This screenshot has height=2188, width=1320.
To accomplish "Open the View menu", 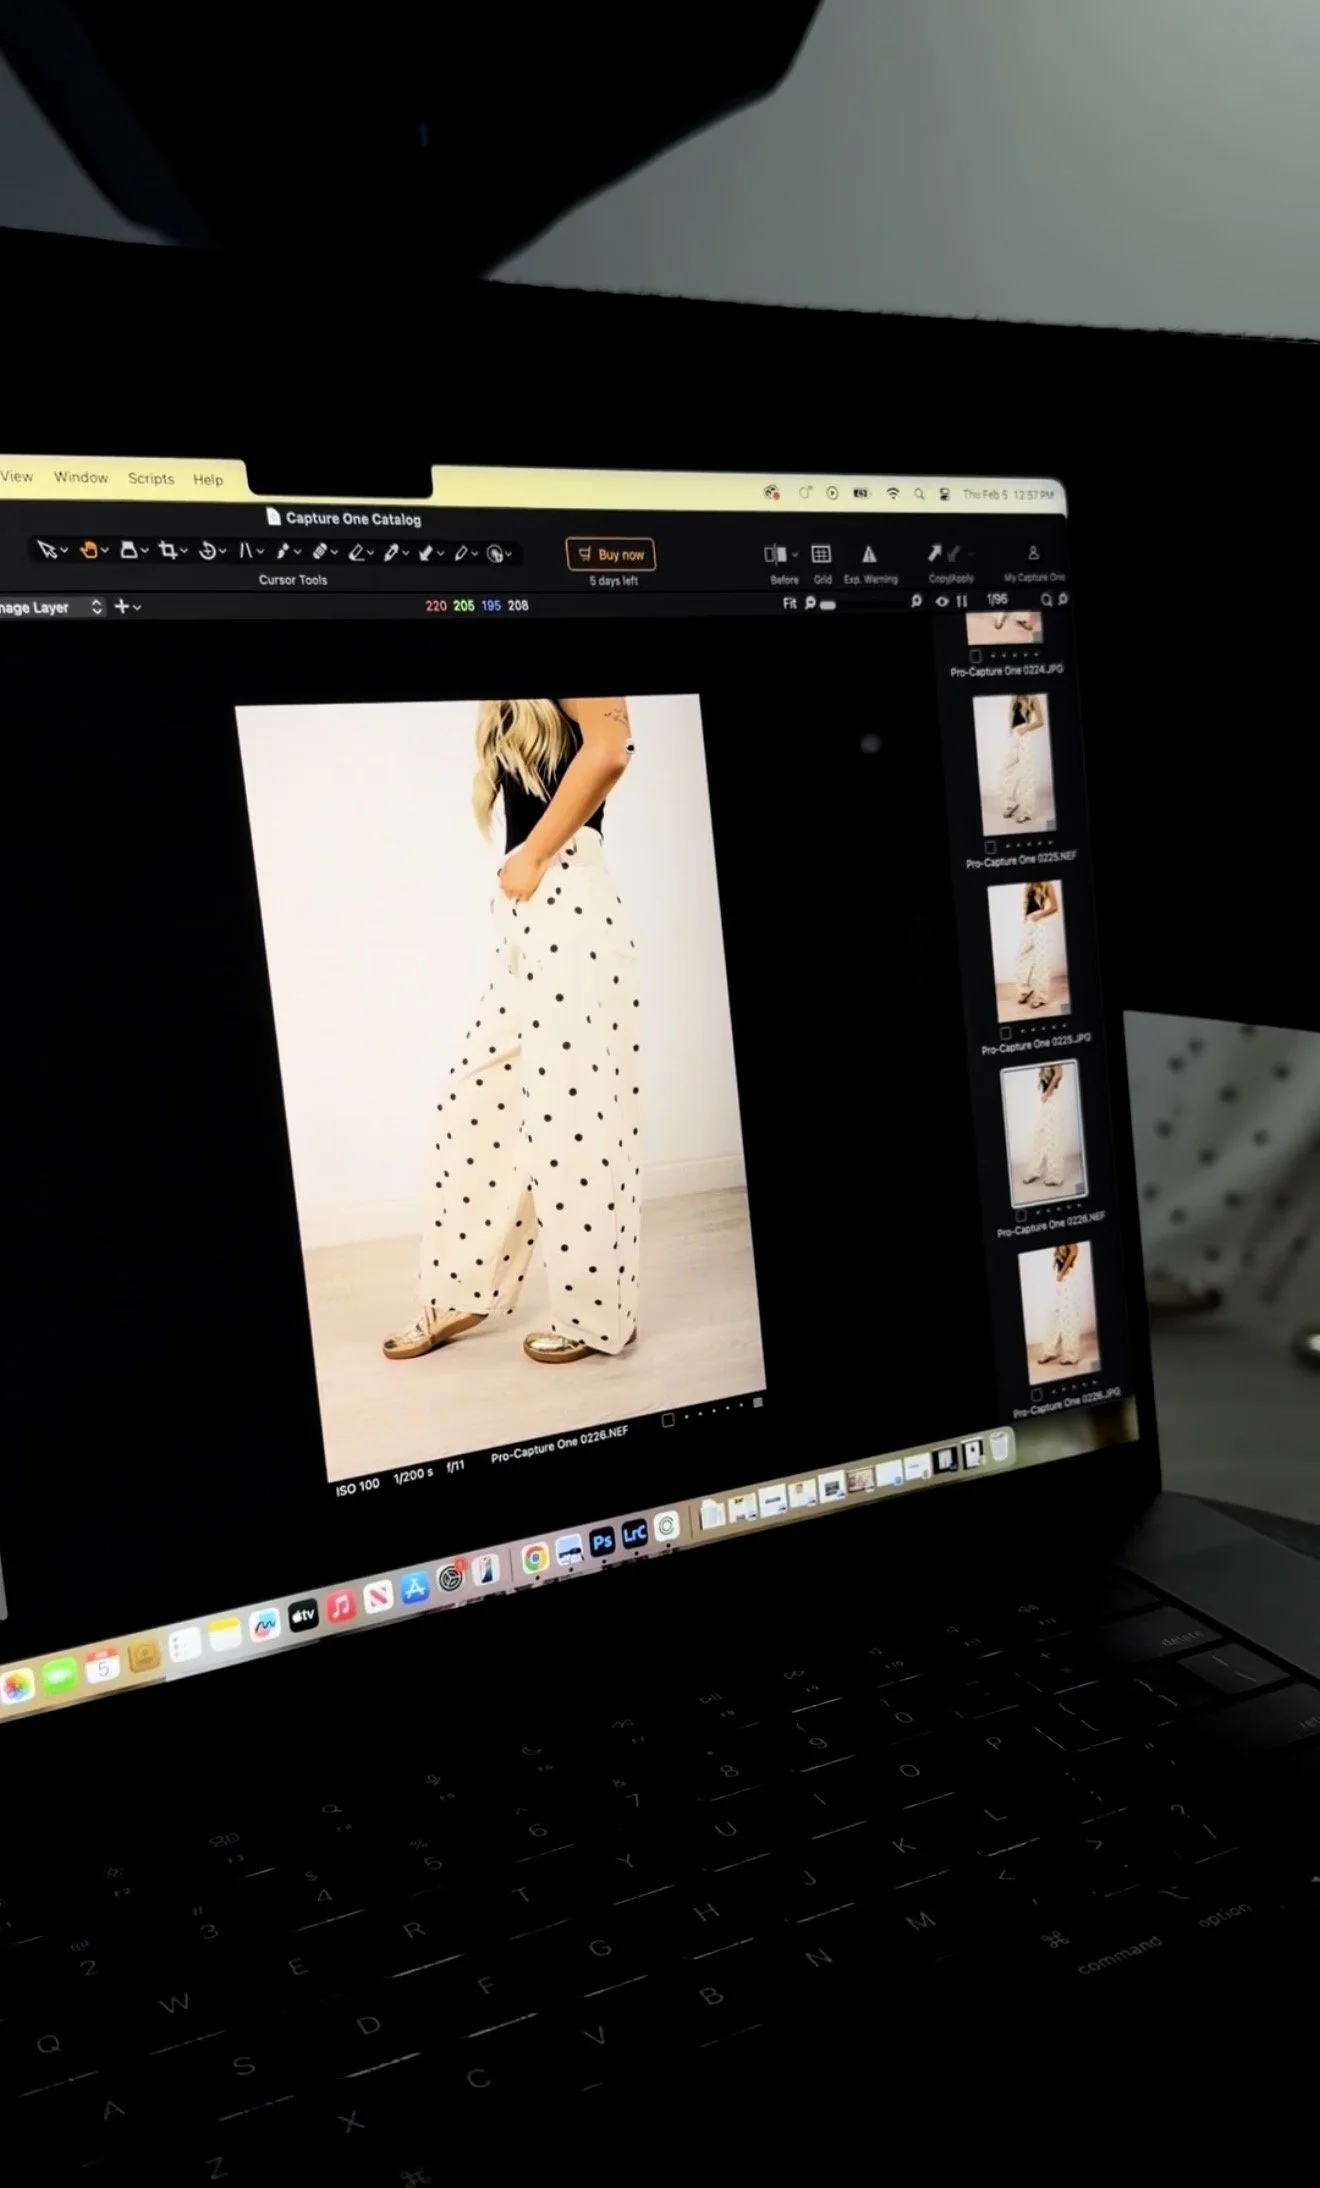I will tap(16, 476).
